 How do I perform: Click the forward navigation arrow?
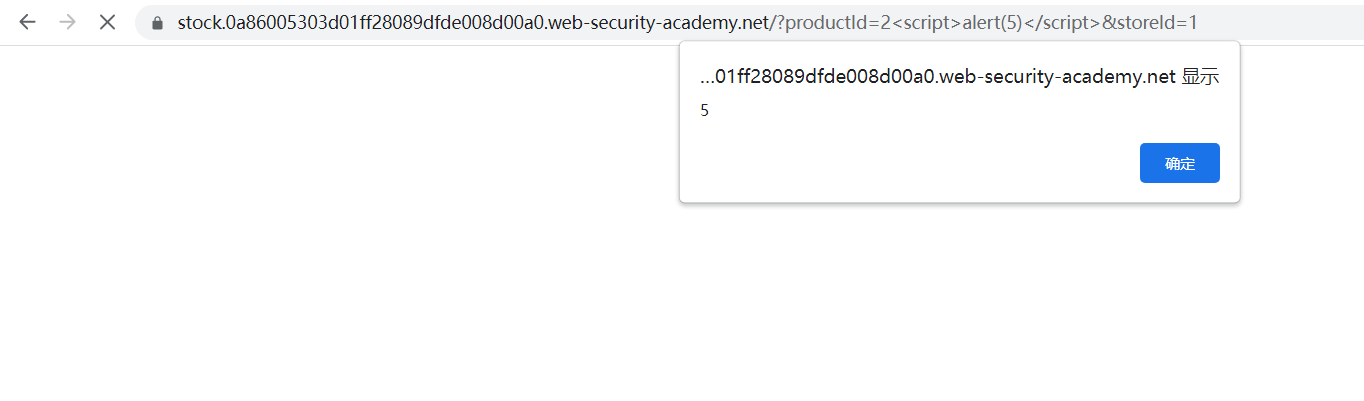tap(67, 22)
